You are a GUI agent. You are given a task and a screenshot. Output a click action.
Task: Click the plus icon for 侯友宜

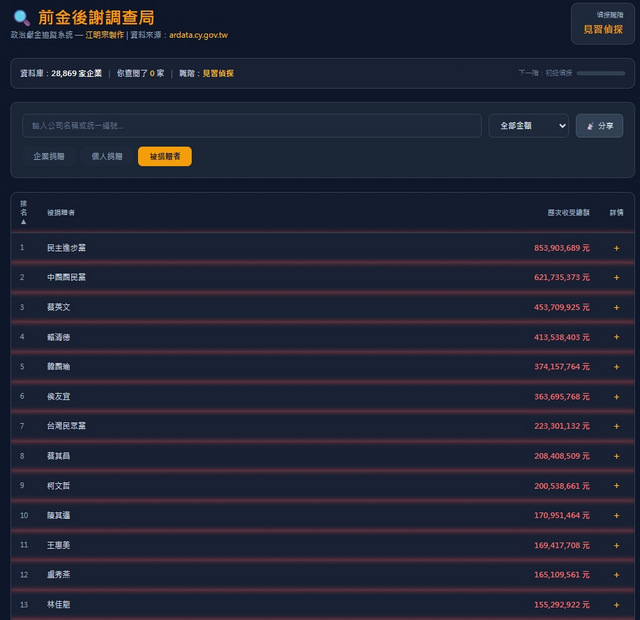point(616,397)
